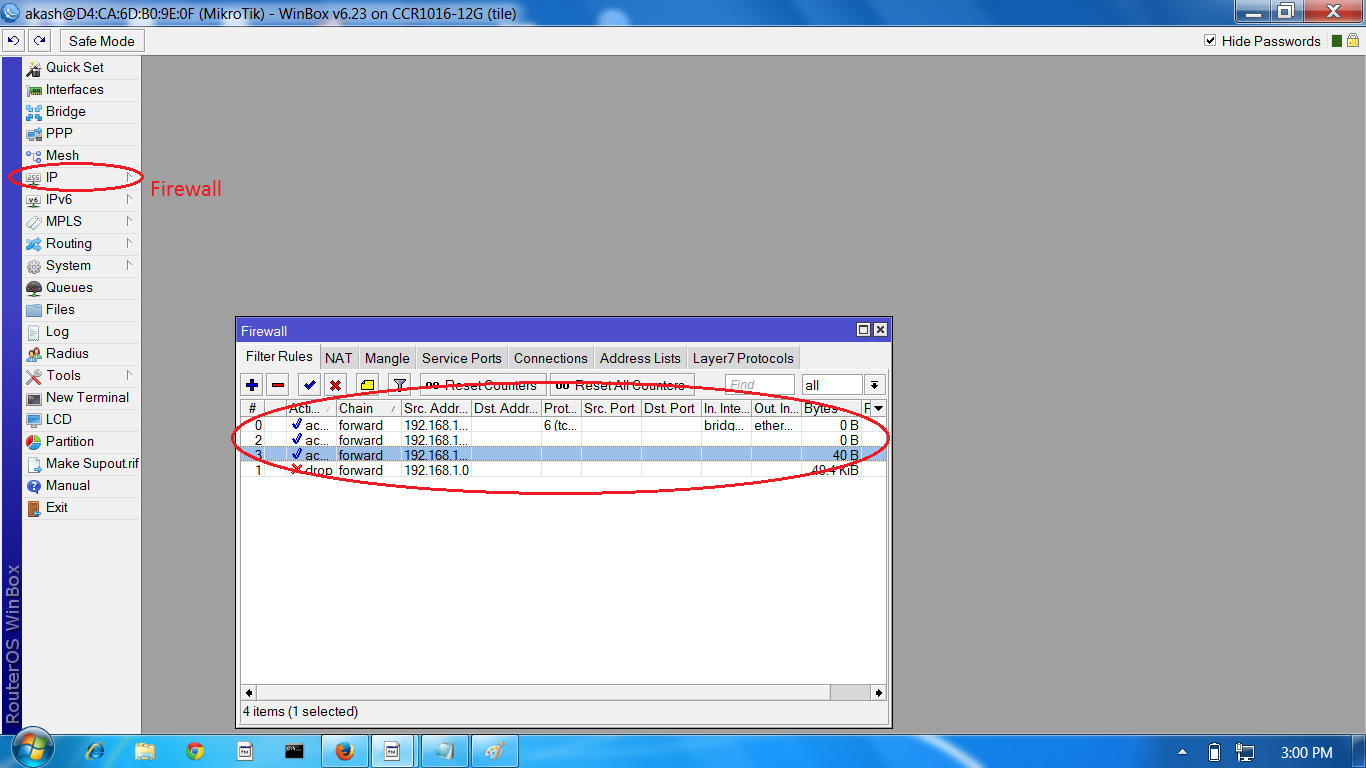Open the Bridge menu item
Screen dimensions: 1366x768
pyautogui.click(x=66, y=111)
